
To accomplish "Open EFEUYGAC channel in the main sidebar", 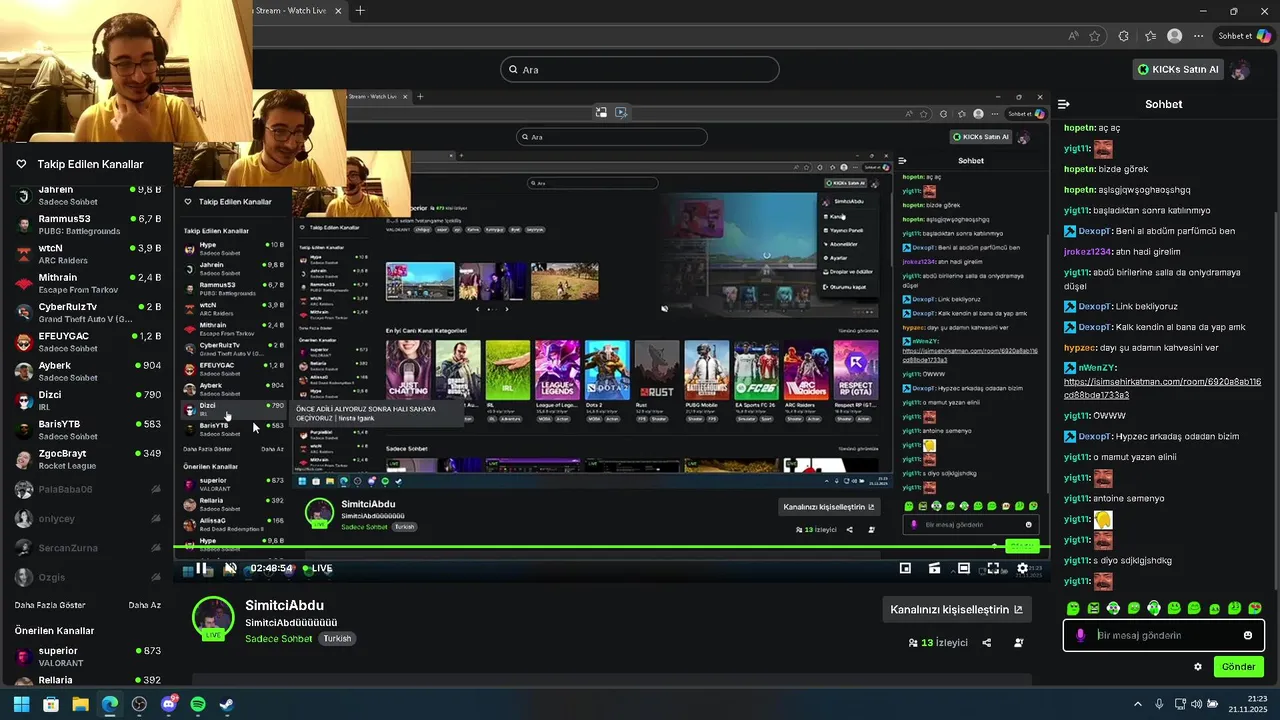I will [88, 342].
